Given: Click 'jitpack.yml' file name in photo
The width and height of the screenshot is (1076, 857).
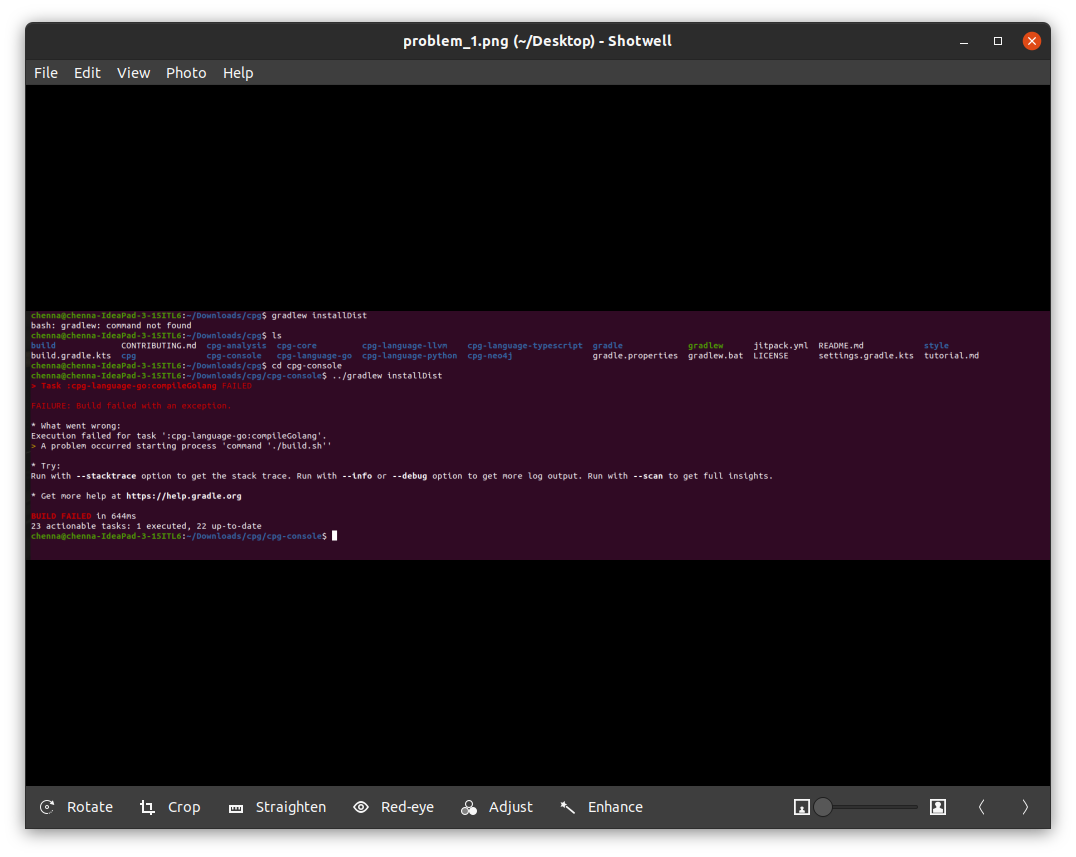Looking at the screenshot, I should [780, 346].
